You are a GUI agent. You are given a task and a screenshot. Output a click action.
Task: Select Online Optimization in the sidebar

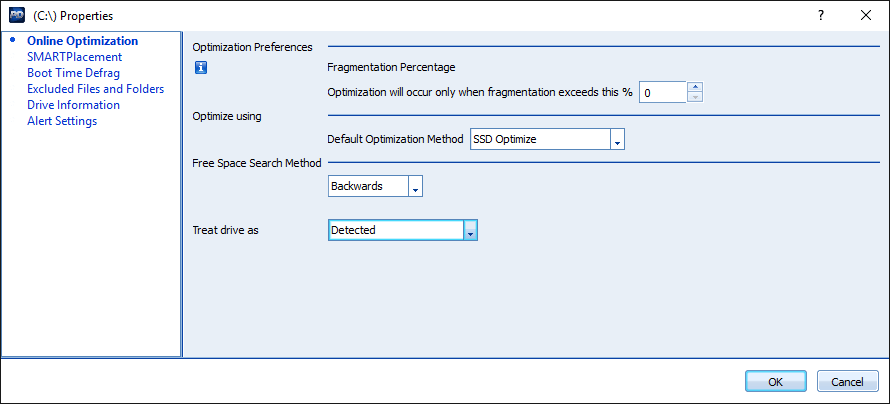click(x=82, y=41)
